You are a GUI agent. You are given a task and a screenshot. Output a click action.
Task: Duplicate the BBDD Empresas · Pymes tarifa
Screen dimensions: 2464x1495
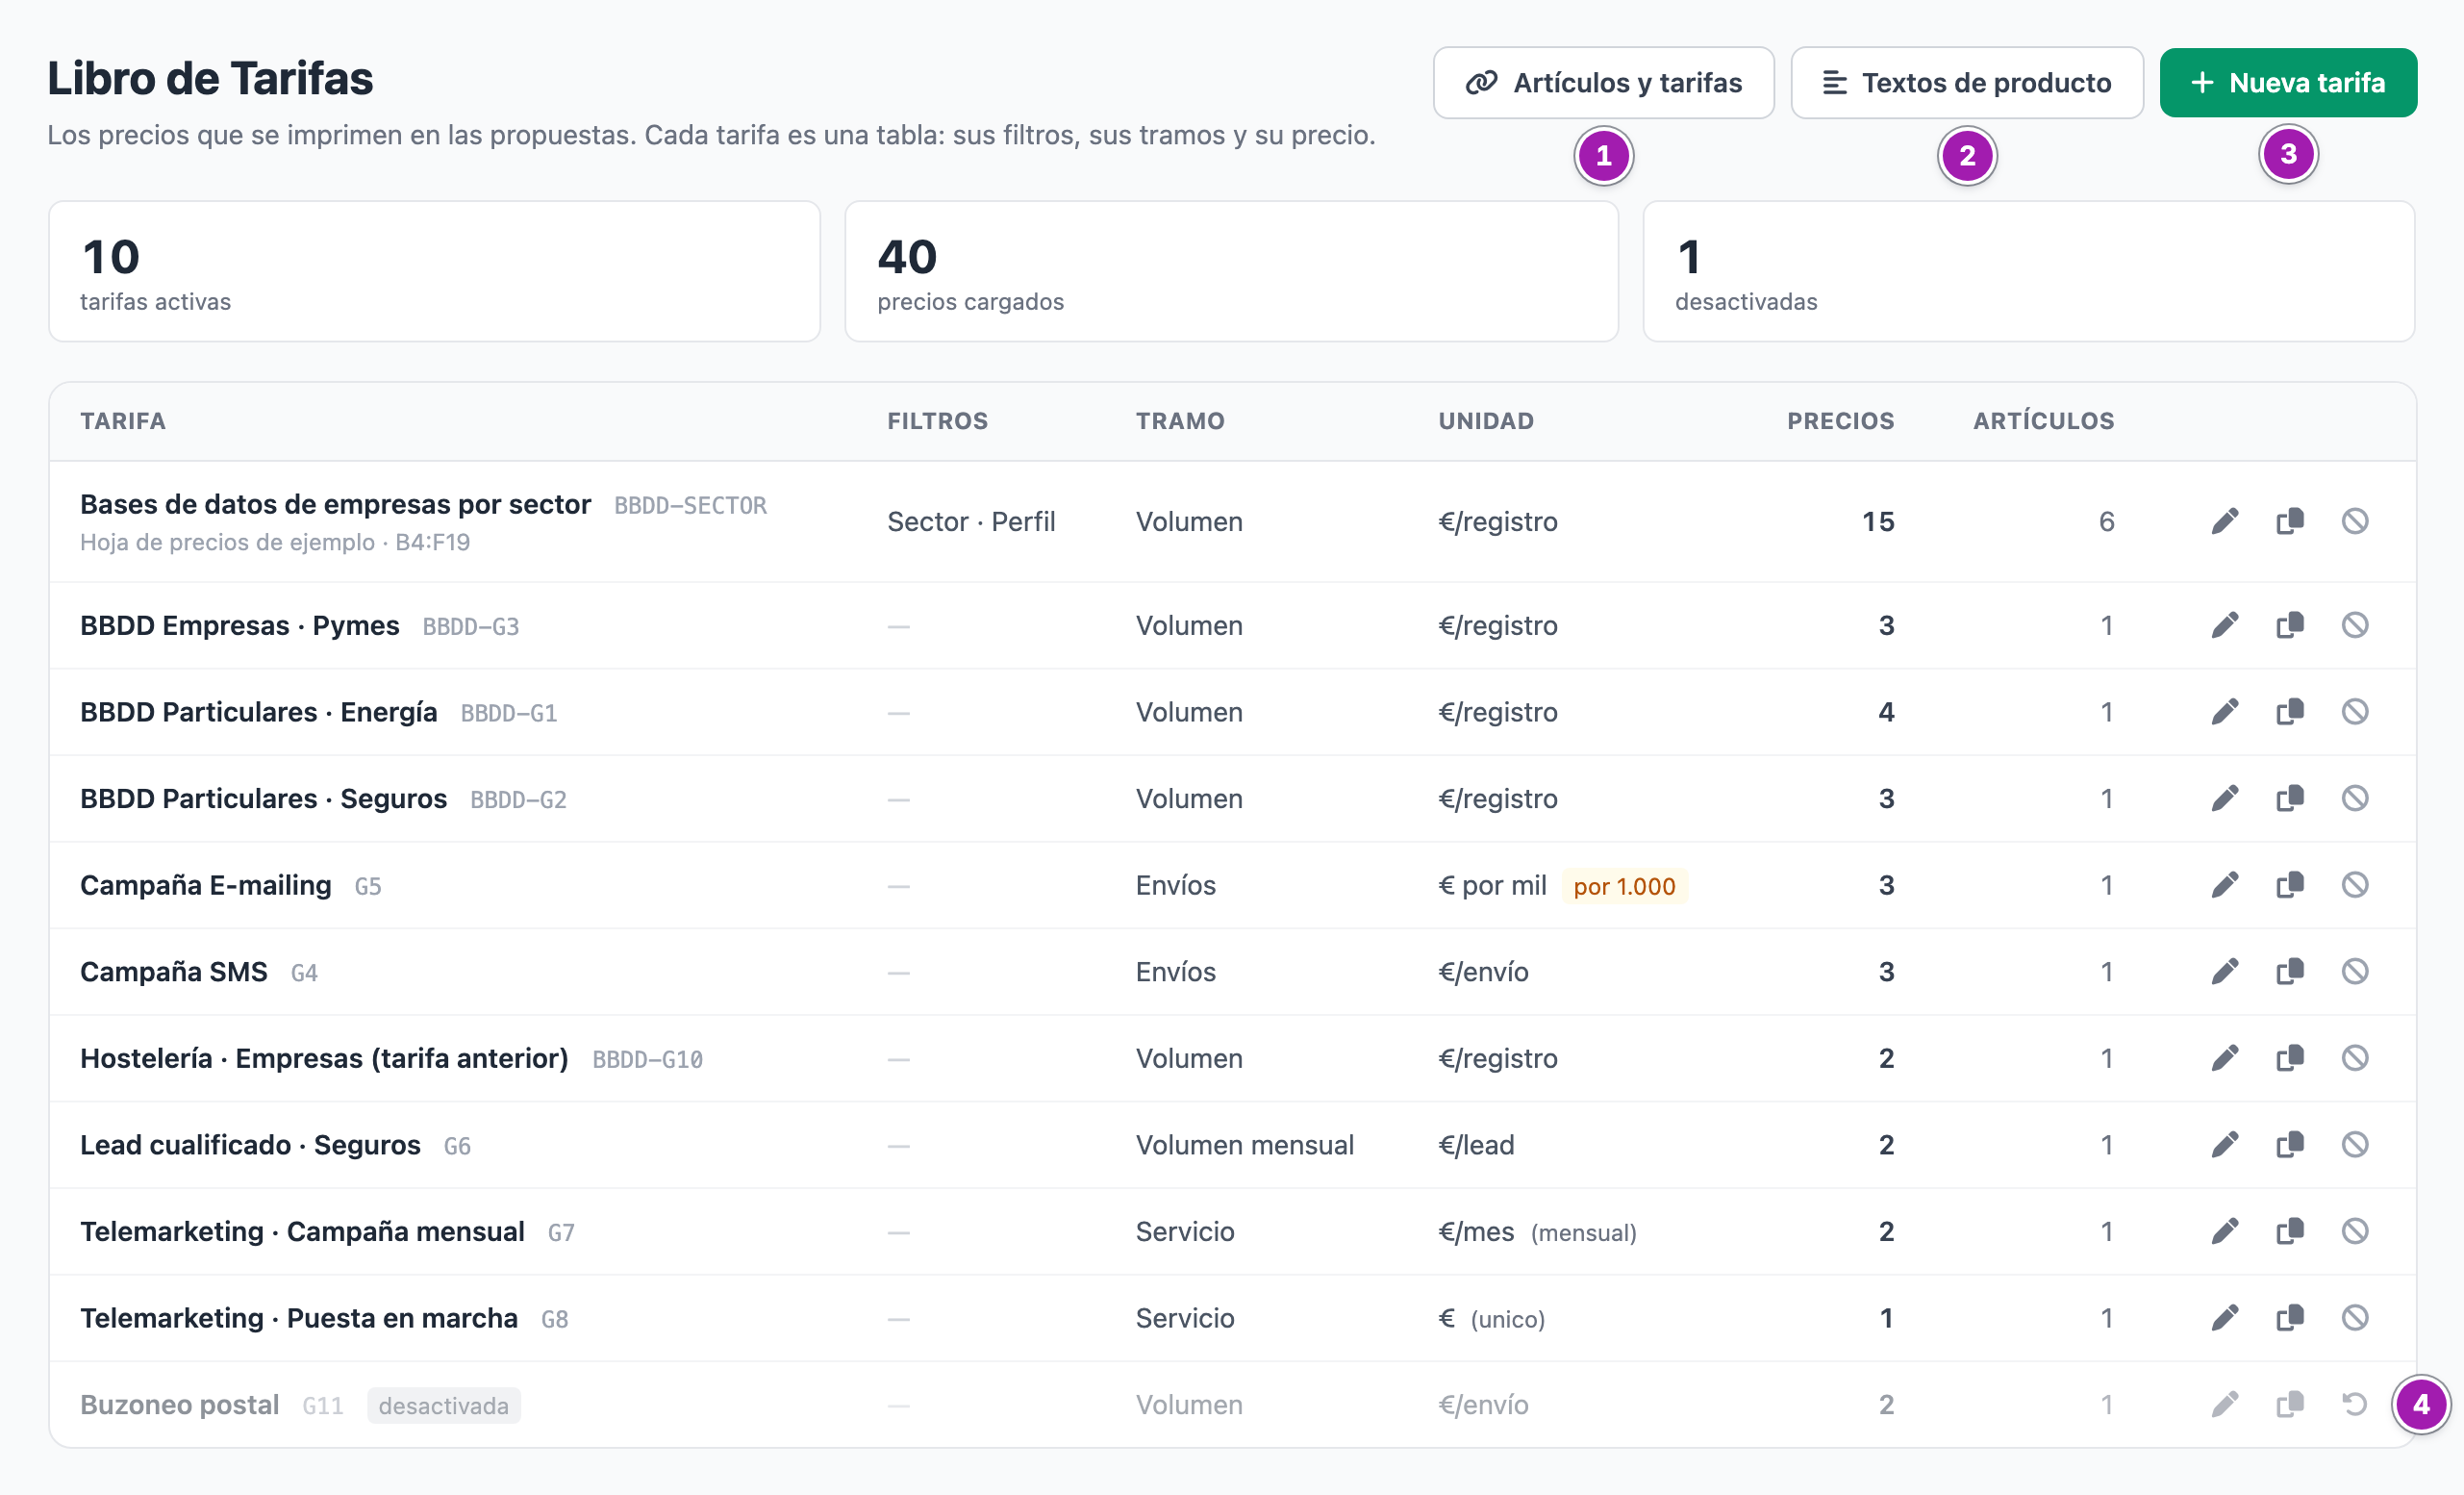pos(2290,625)
